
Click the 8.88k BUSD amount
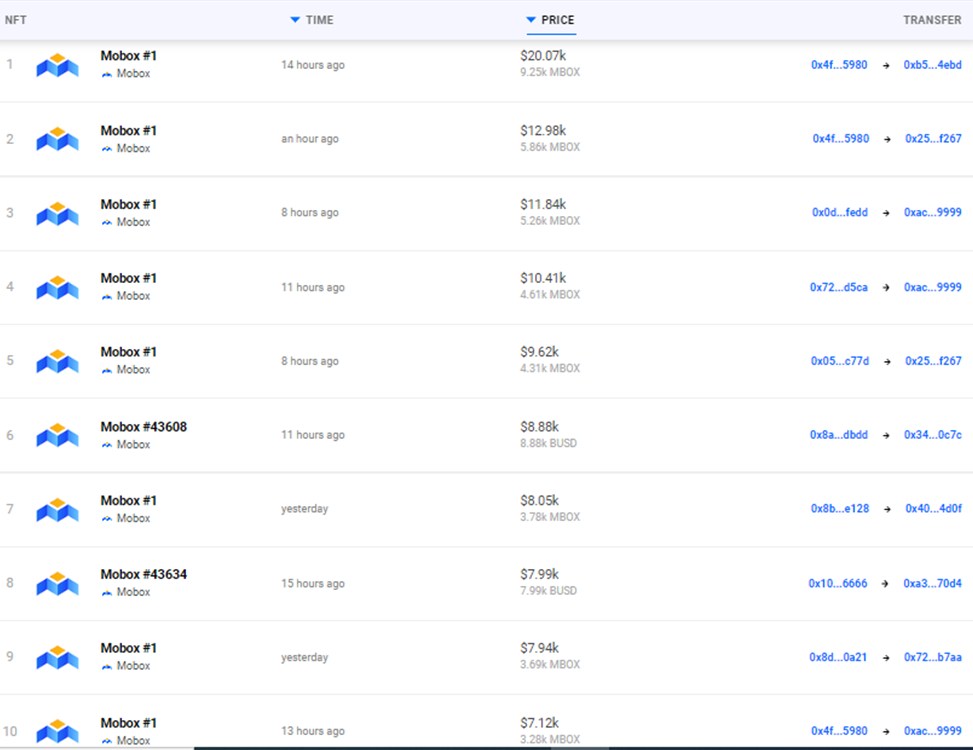pyautogui.click(x=549, y=443)
